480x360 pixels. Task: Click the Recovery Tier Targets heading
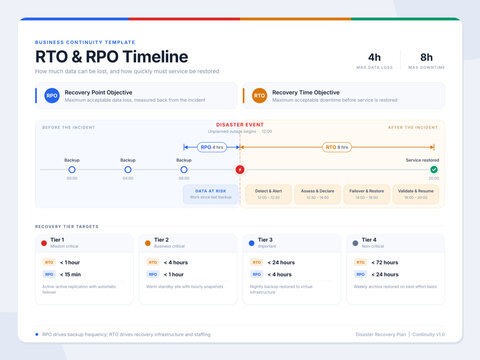pyautogui.click(x=67, y=226)
